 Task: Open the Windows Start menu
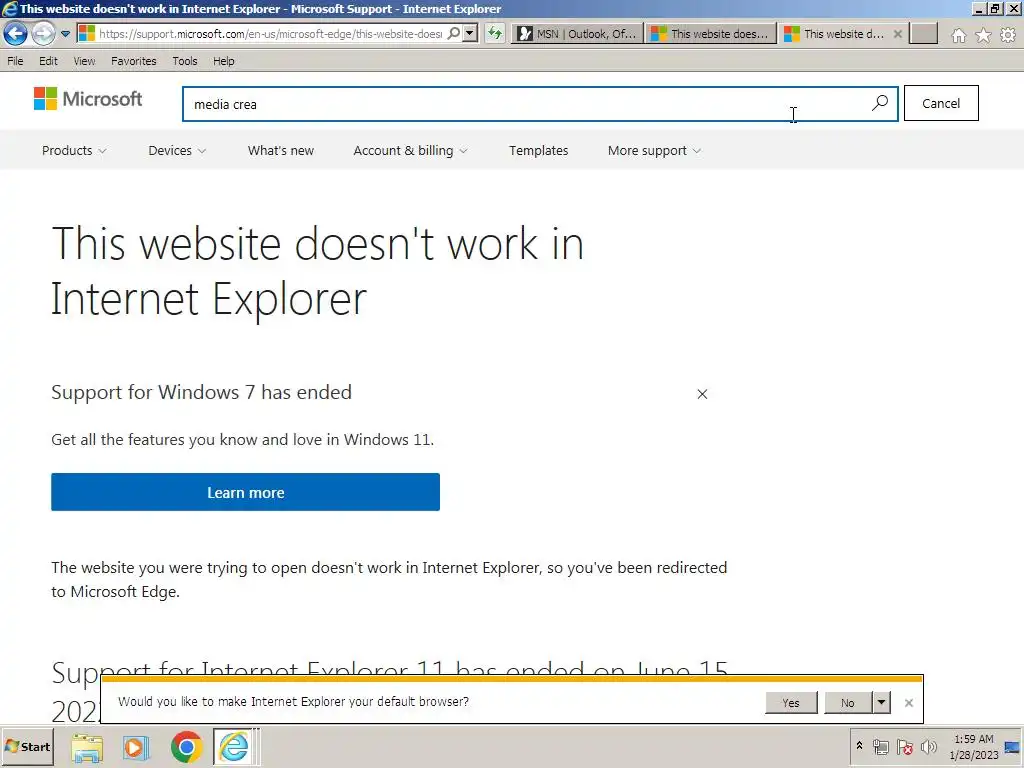[27, 746]
